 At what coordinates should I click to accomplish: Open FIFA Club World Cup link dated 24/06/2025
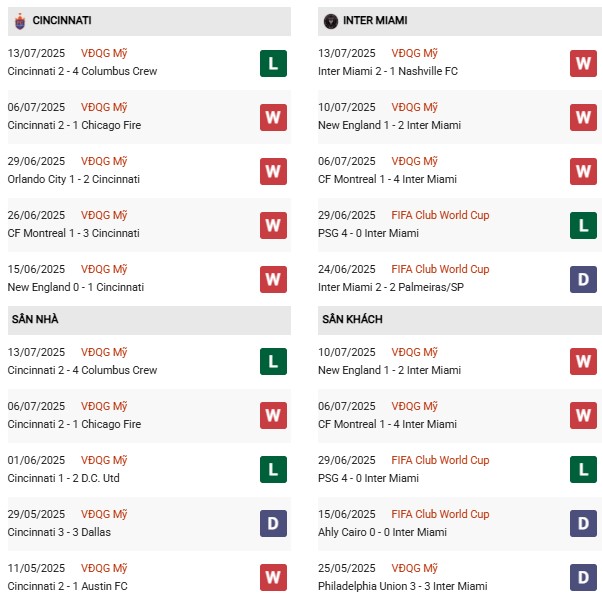click(440, 269)
